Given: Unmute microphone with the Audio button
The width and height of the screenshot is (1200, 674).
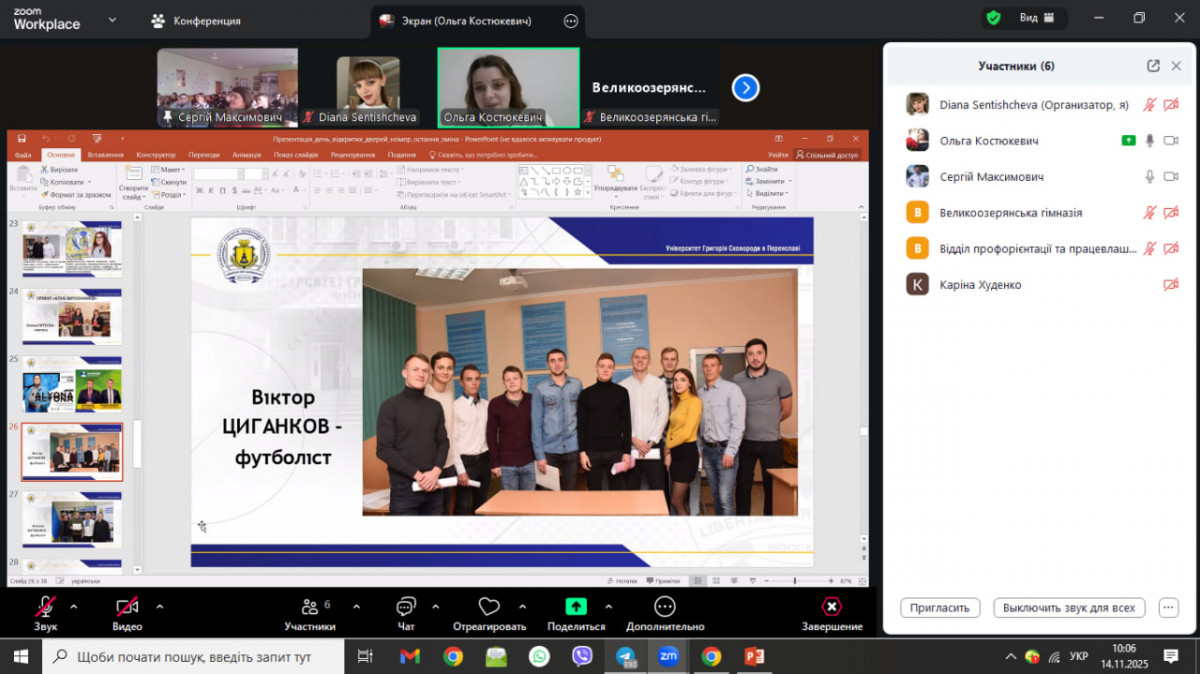Looking at the screenshot, I should pyautogui.click(x=45, y=607).
